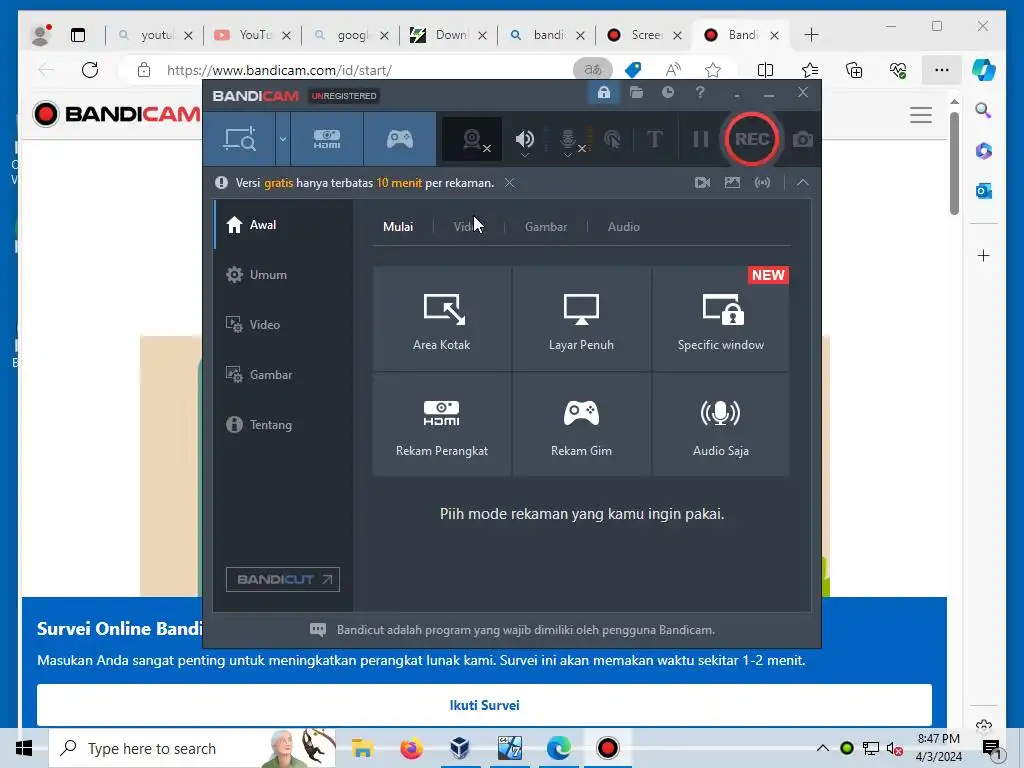Click the lock icon in Bandicam title bar
Viewport: 1024px width, 768px height.
point(603,93)
